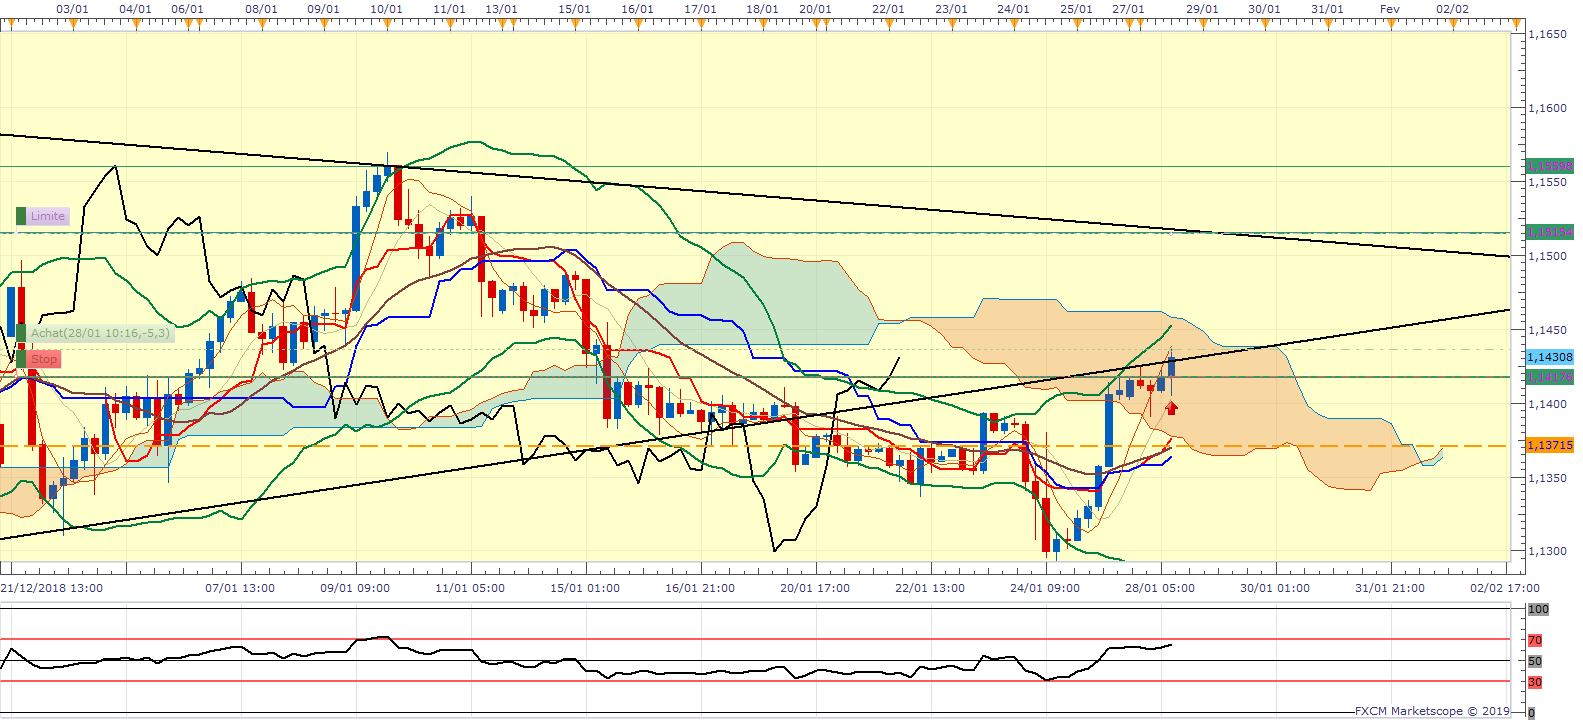Click the orange day marker under 10/01
The width and height of the screenshot is (1583, 720).
click(x=387, y=24)
